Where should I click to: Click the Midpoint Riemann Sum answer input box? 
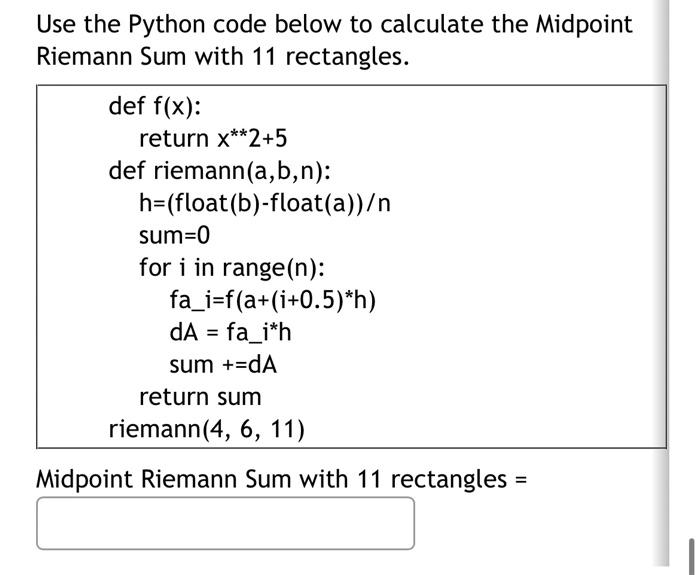pyautogui.click(x=225, y=523)
